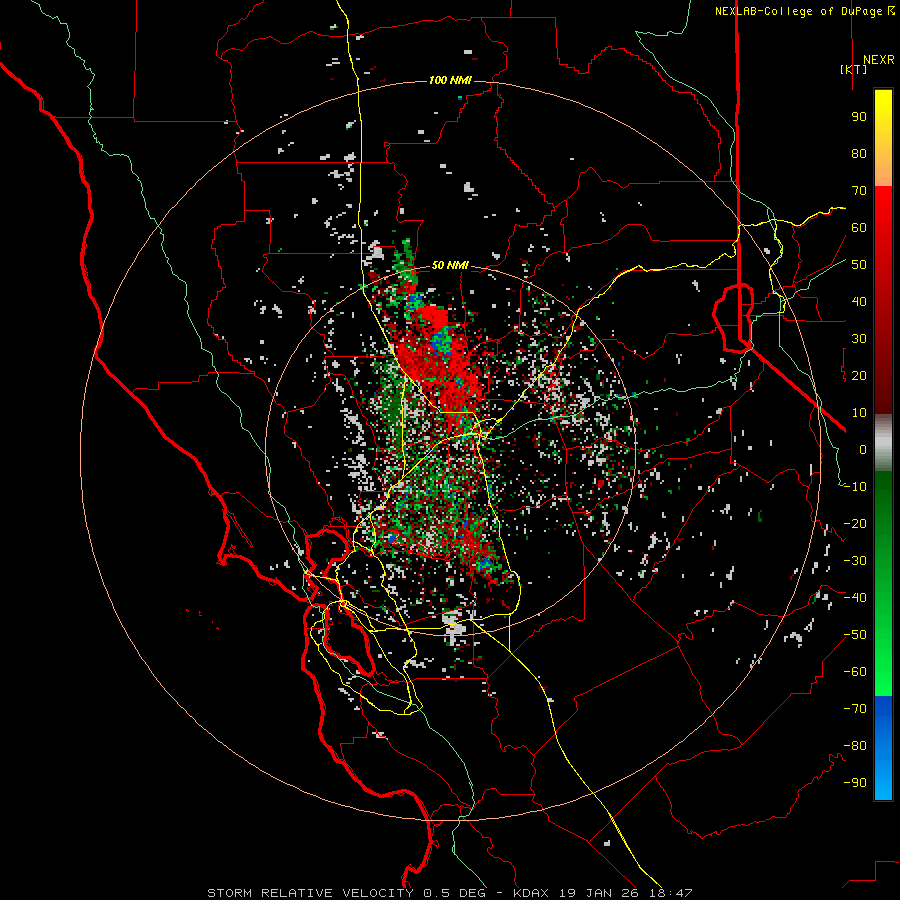
Task: Click the NEXLAB-College of DuPage watermark text
Action: [x=804, y=11]
